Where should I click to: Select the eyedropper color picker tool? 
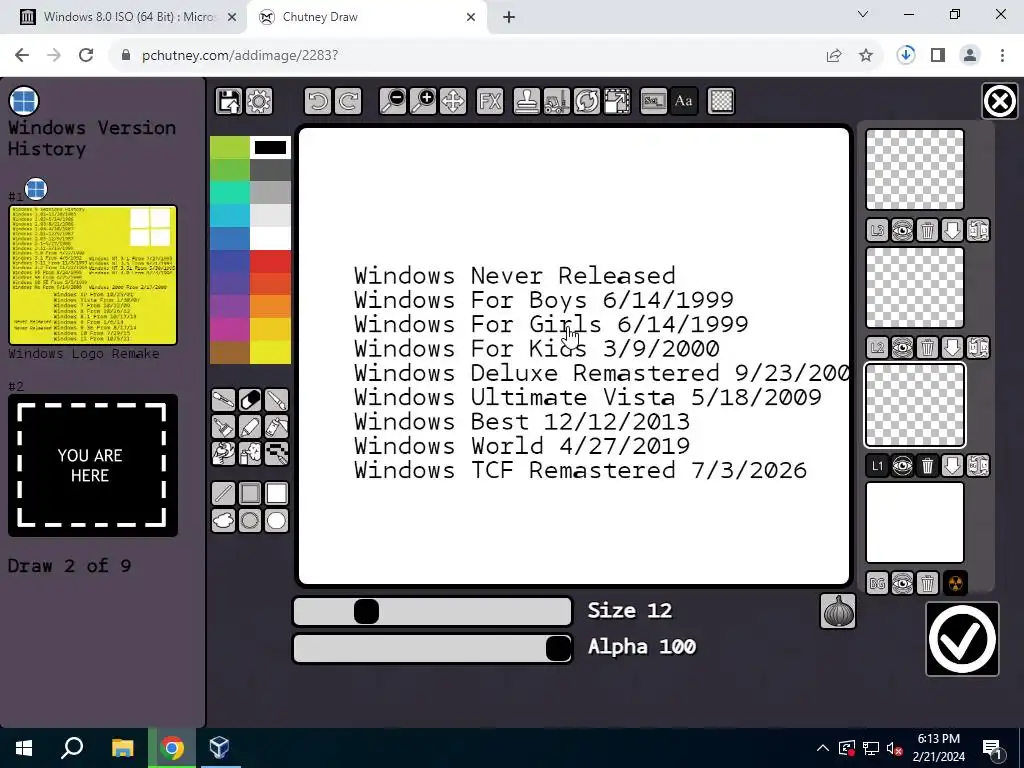pyautogui.click(x=223, y=400)
